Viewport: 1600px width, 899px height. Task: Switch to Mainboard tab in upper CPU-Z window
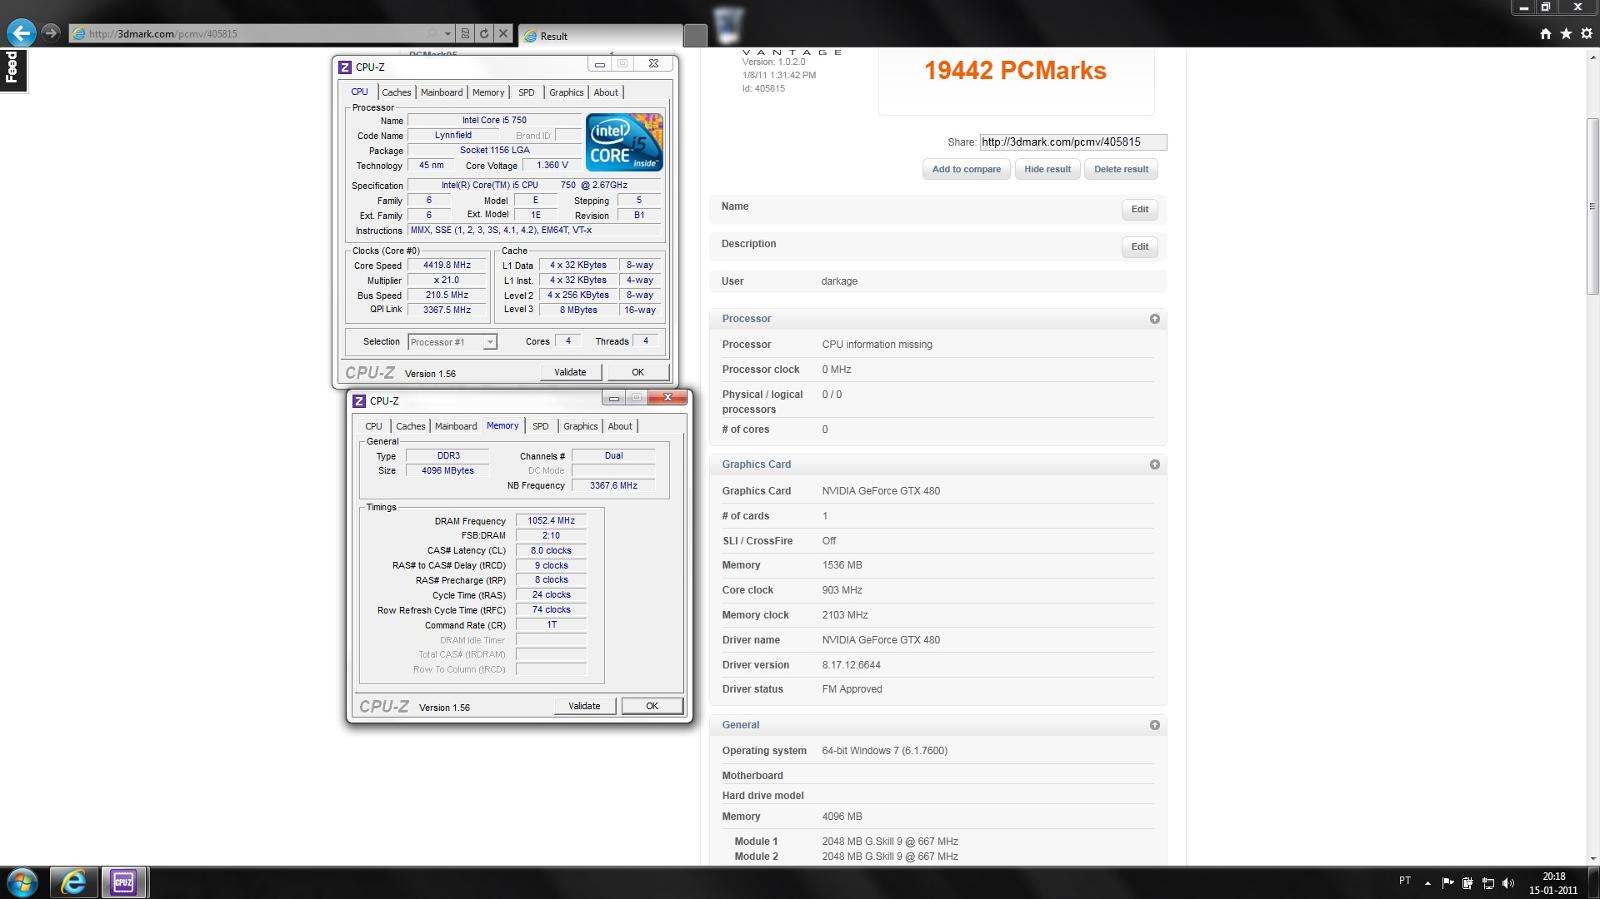441,92
